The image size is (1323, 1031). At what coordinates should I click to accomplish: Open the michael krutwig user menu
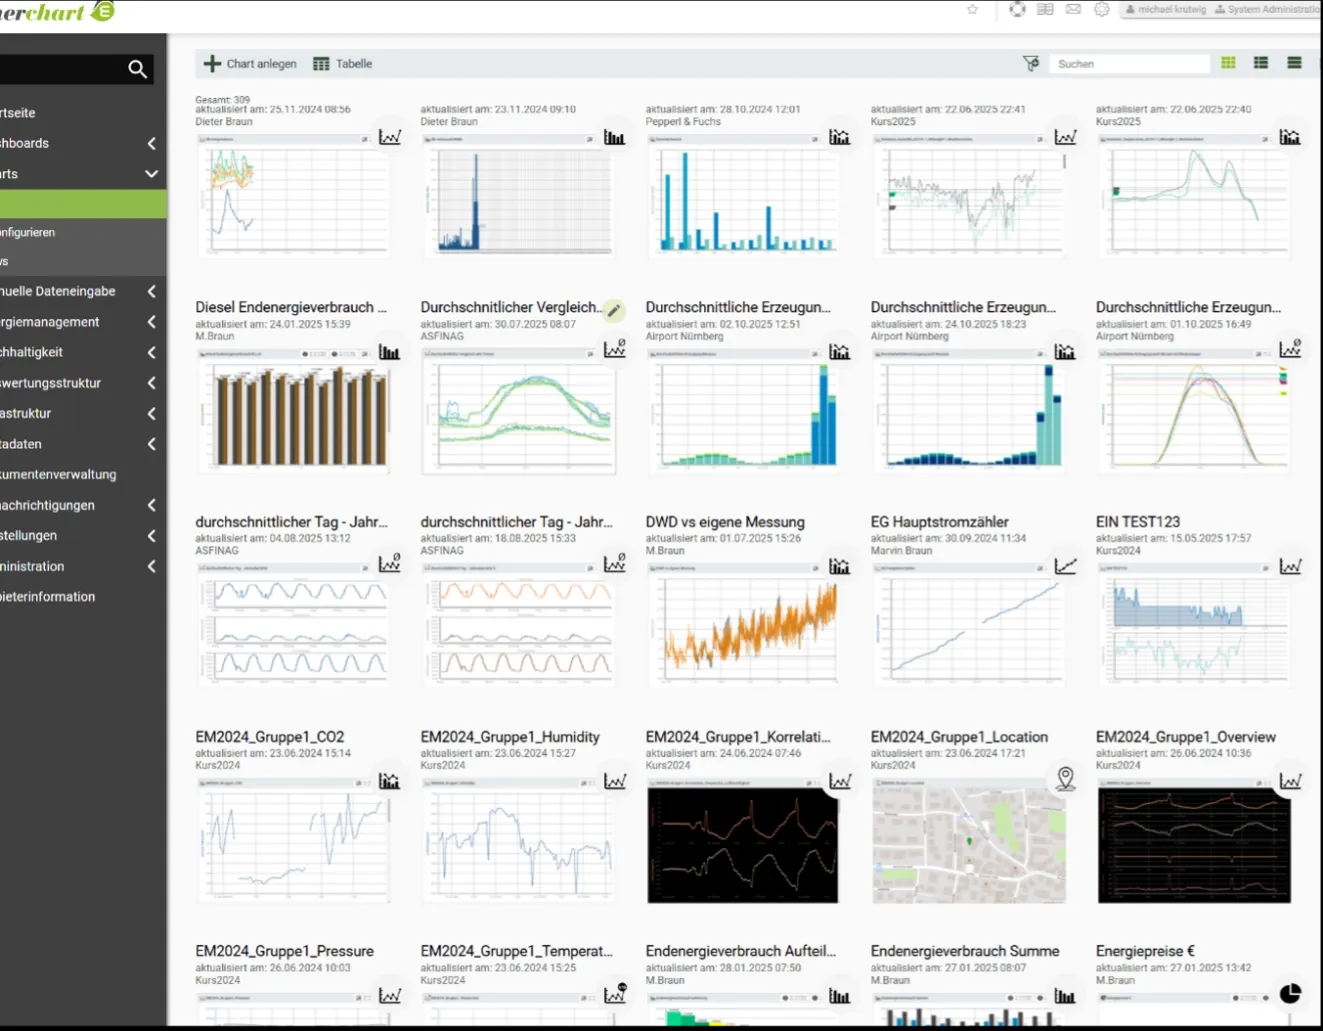pos(1166,9)
